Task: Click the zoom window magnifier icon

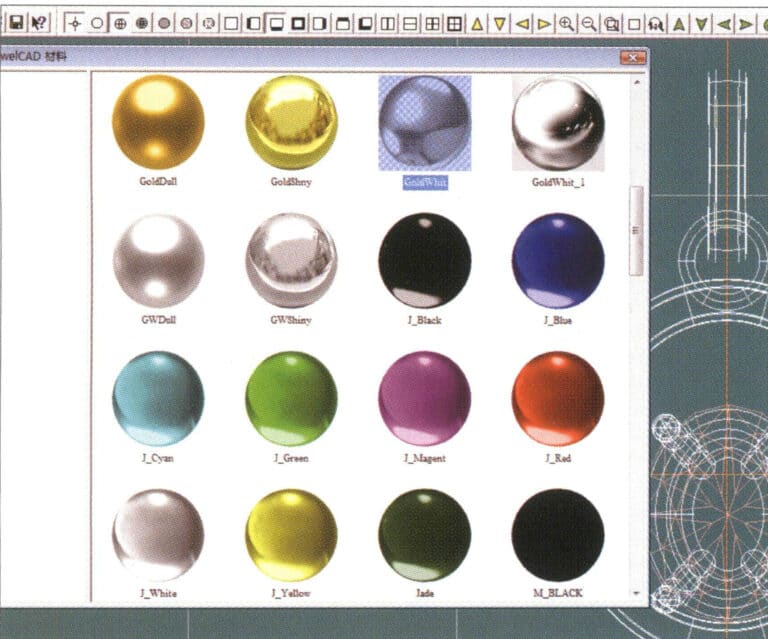Action: [x=611, y=24]
